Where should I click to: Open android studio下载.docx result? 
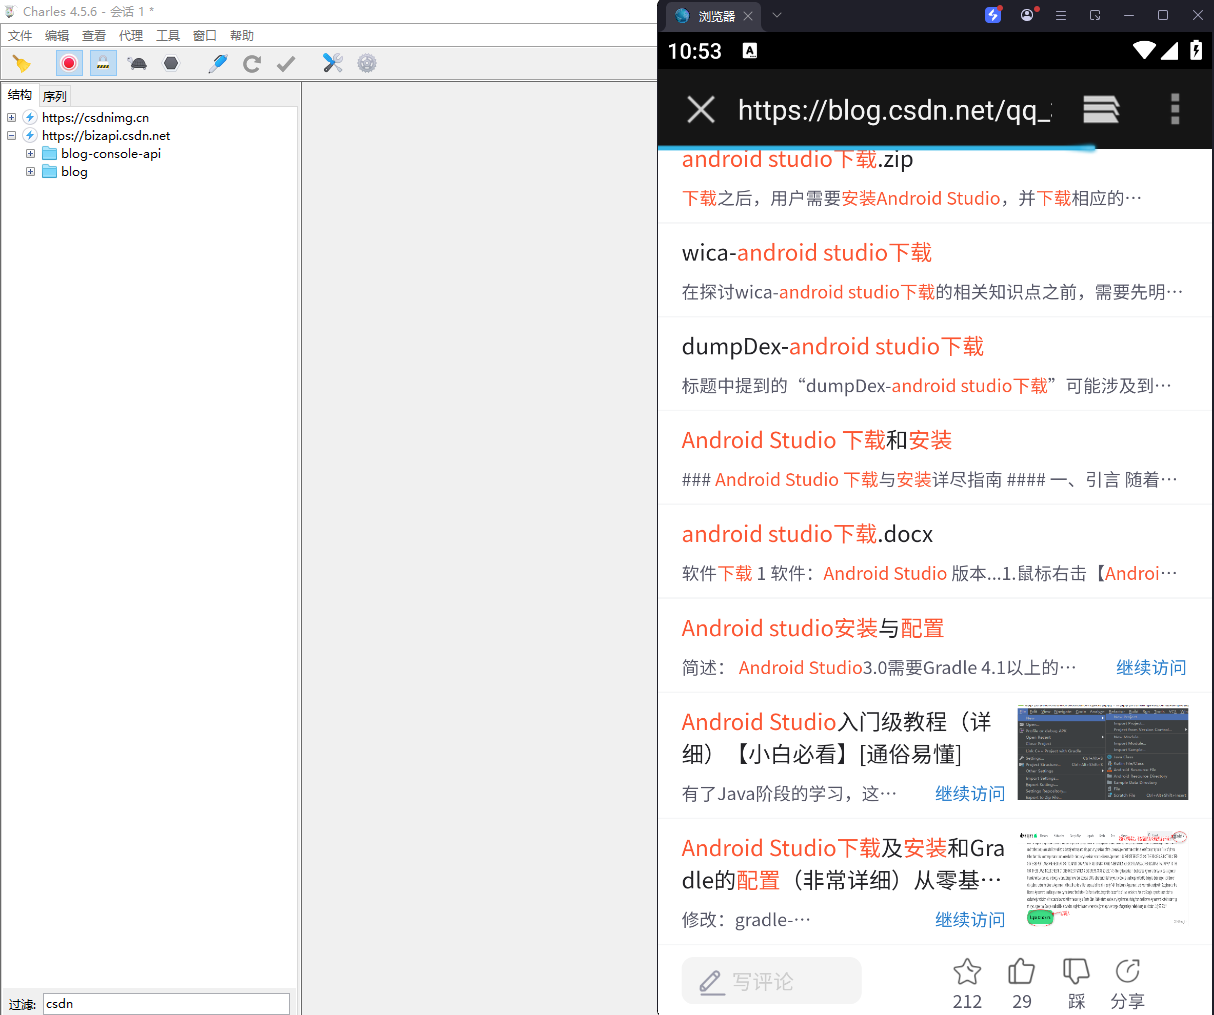click(x=807, y=535)
